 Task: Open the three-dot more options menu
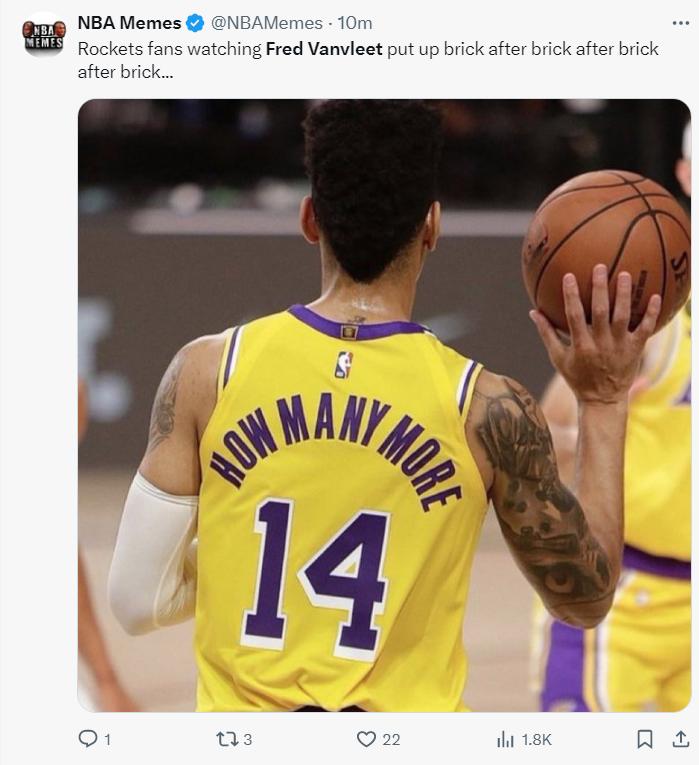pos(680,23)
